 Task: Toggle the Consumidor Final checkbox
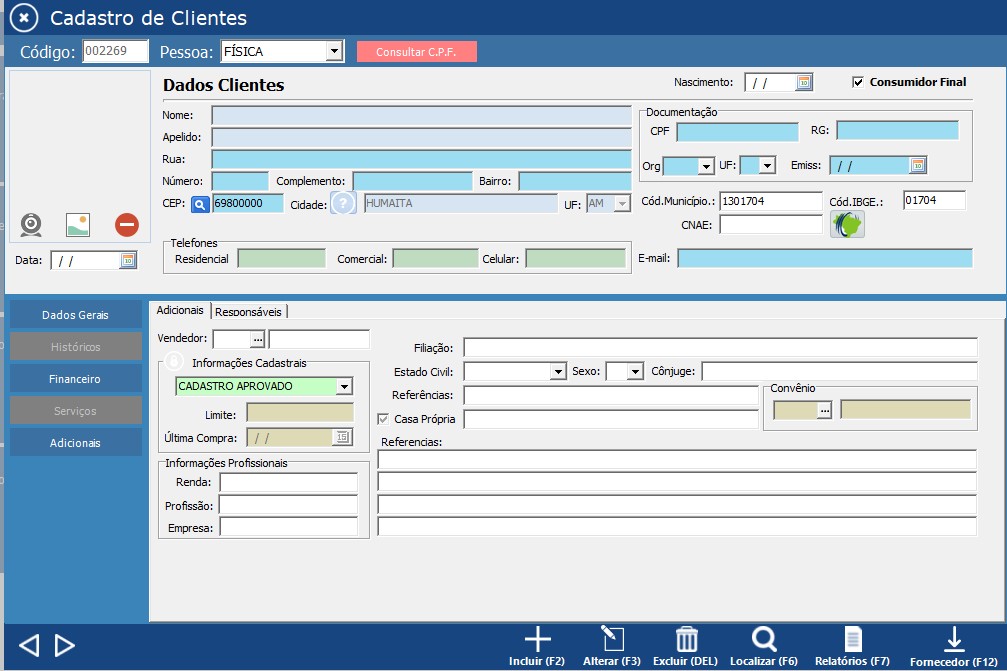(x=858, y=82)
